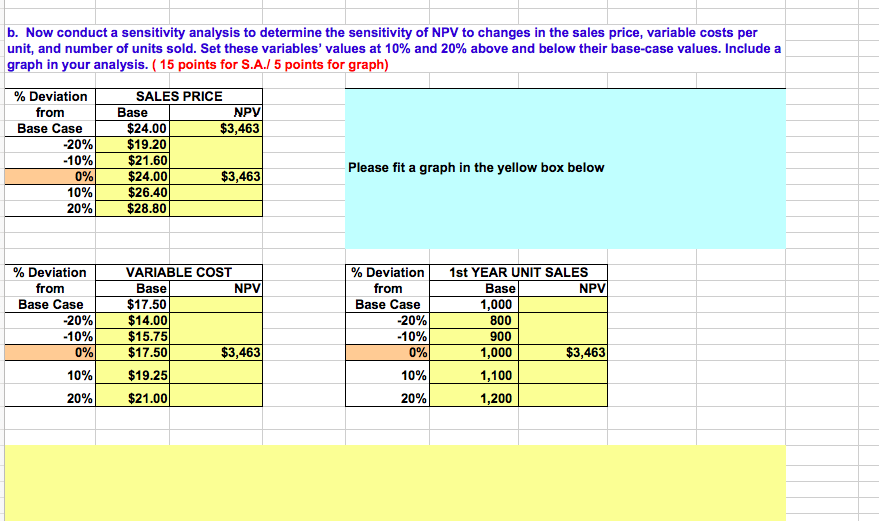Click the empty NPV cell beside $21.60
879x521 pixels.
coord(216,160)
